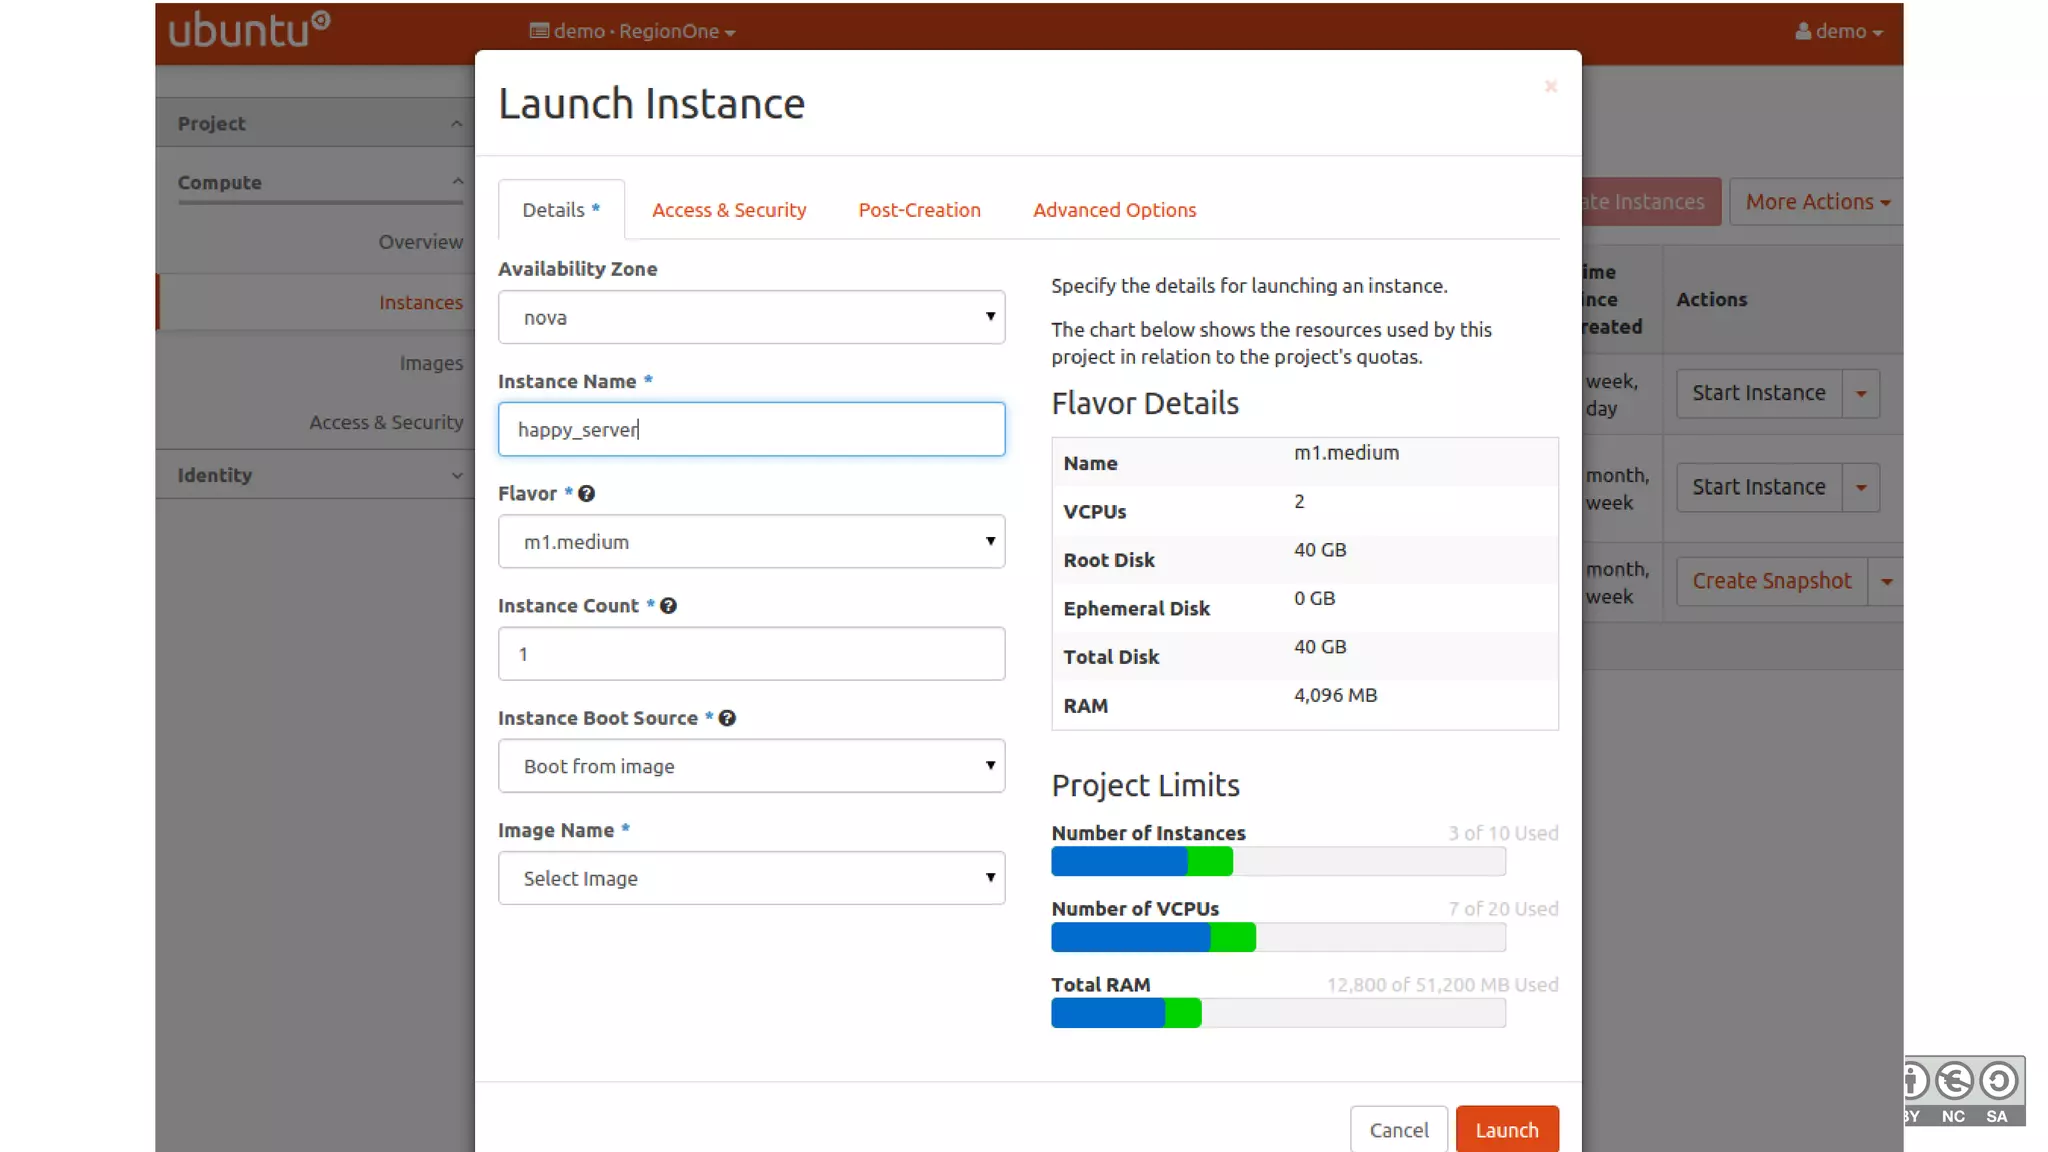Click the Number of Instances usage bar
This screenshot has height=1152, width=2048.
tap(1277, 861)
